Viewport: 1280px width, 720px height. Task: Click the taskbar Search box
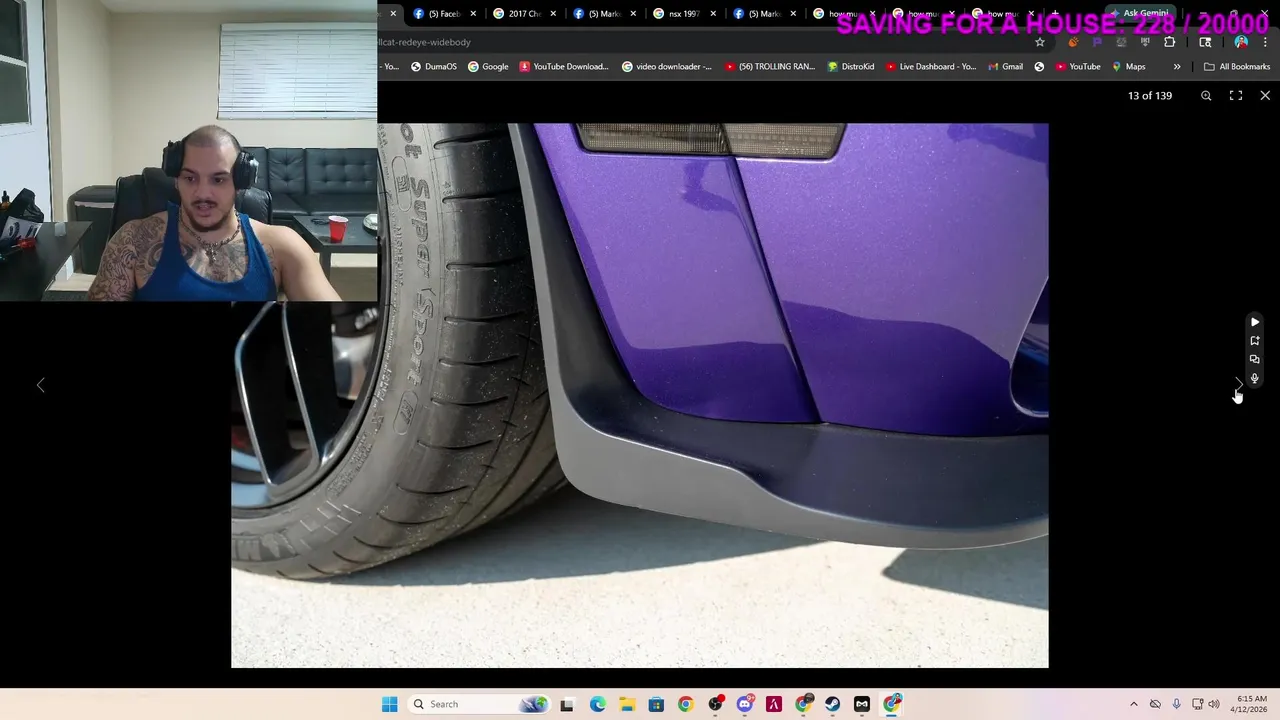click(x=481, y=704)
